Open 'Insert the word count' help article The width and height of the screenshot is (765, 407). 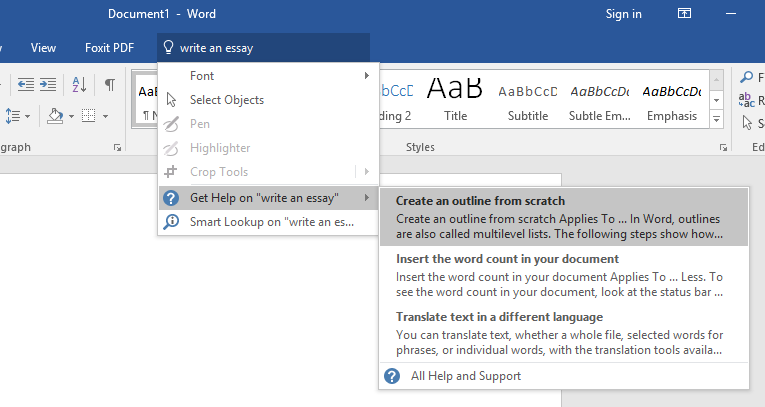(564, 275)
